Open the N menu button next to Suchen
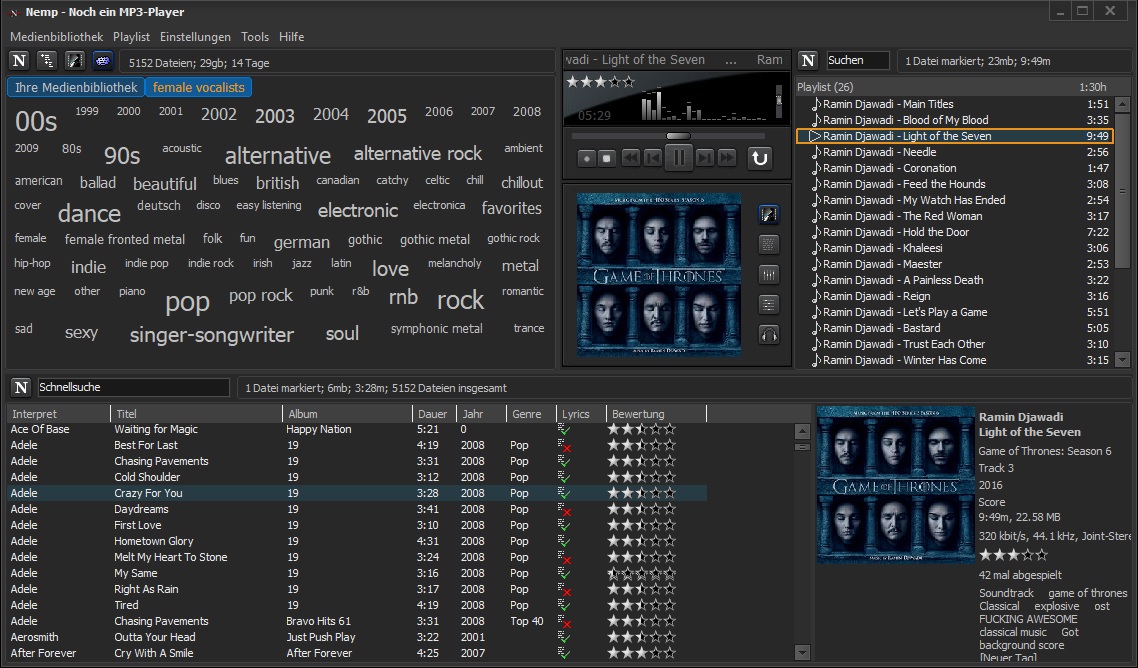The width and height of the screenshot is (1138, 668). [808, 61]
